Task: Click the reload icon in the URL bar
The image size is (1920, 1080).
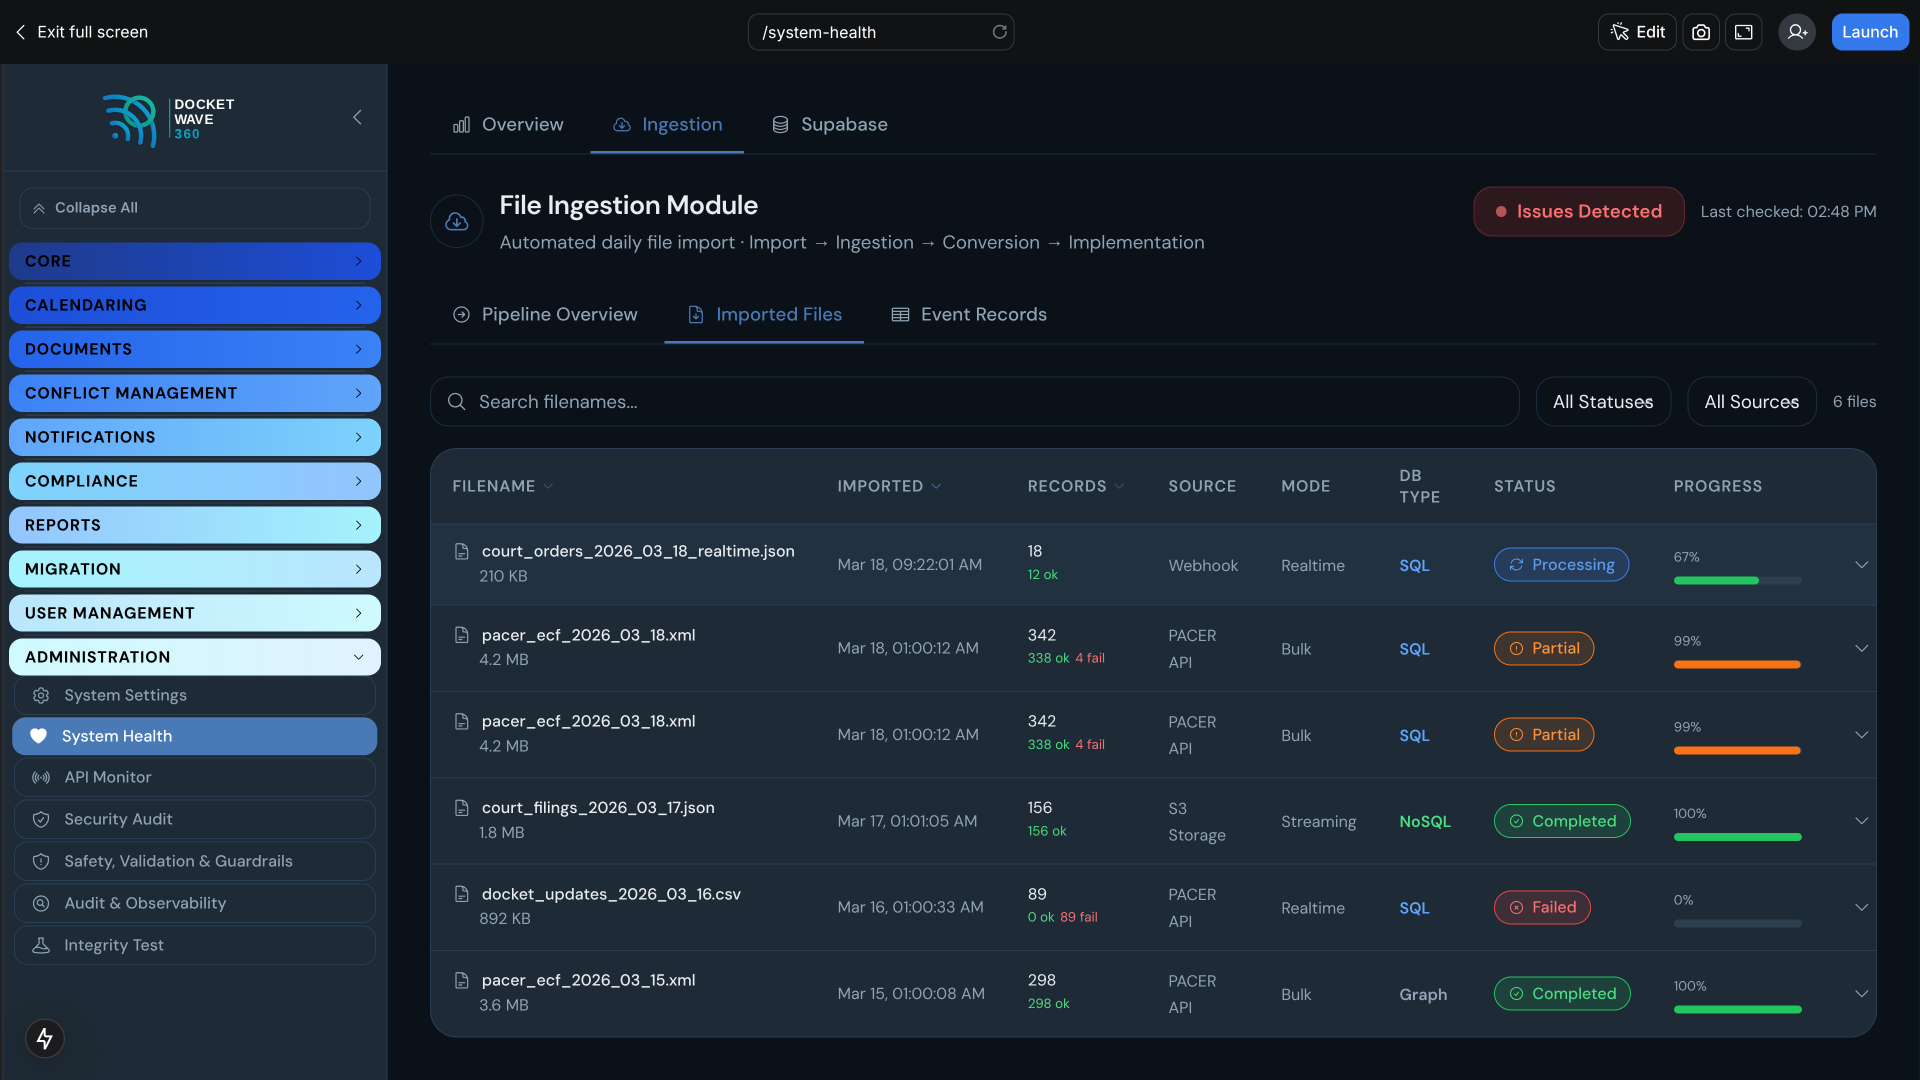Action: point(999,32)
